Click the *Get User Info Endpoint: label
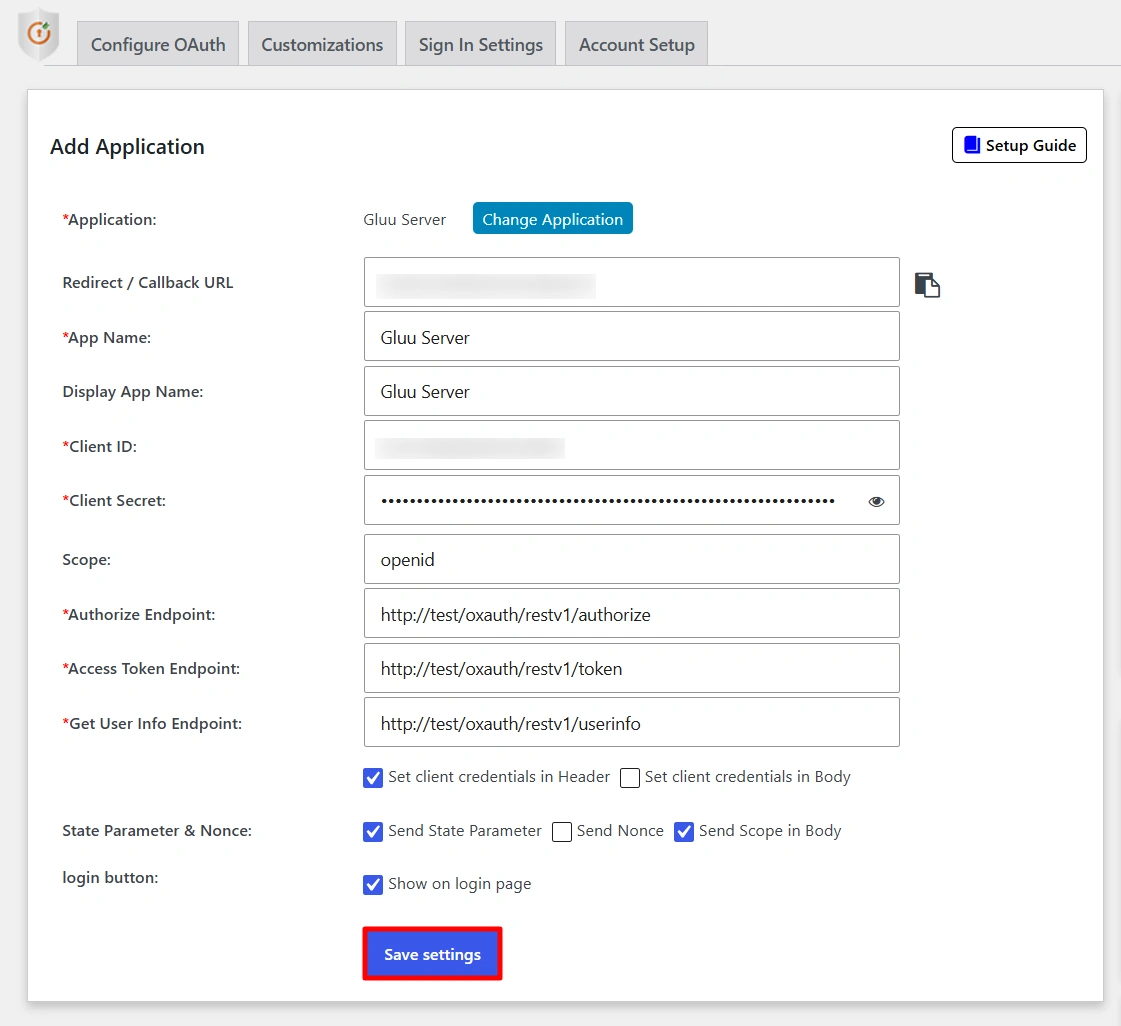 pos(152,724)
